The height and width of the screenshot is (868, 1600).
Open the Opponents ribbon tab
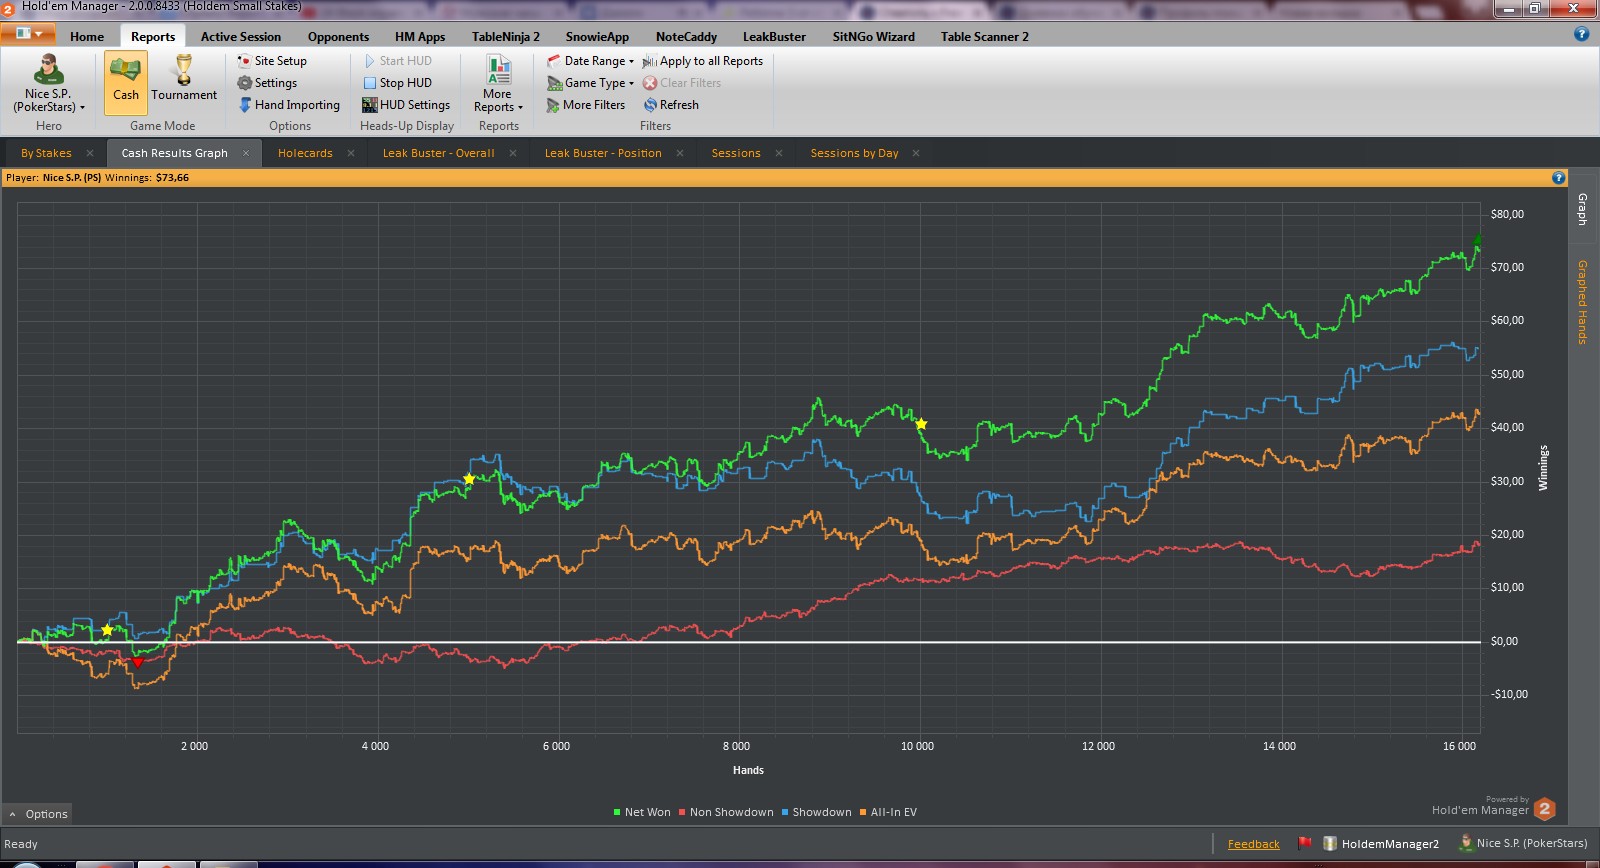pyautogui.click(x=338, y=37)
